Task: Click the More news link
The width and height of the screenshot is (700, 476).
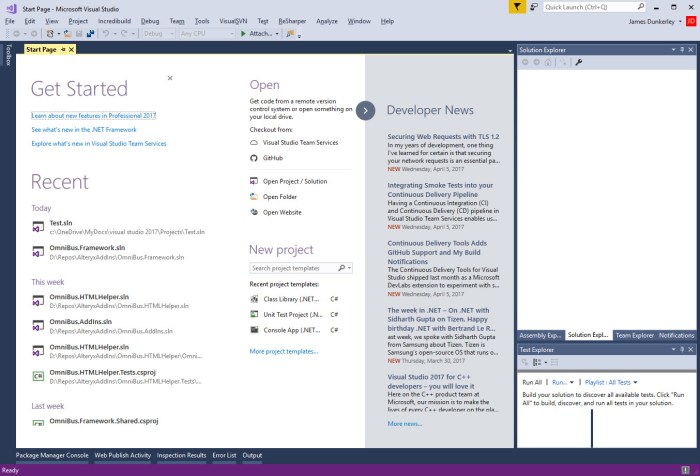Action: click(x=404, y=424)
